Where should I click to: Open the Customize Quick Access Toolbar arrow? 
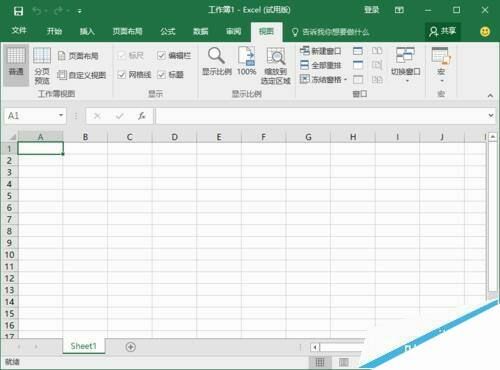pyautogui.click(x=80, y=11)
